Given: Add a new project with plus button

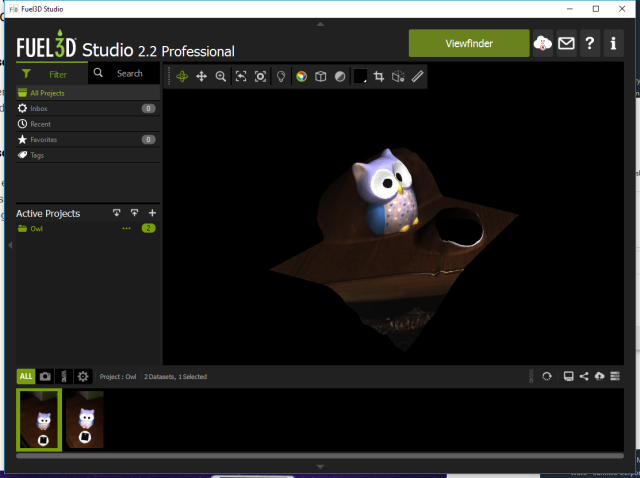Looking at the screenshot, I should click(x=152, y=213).
